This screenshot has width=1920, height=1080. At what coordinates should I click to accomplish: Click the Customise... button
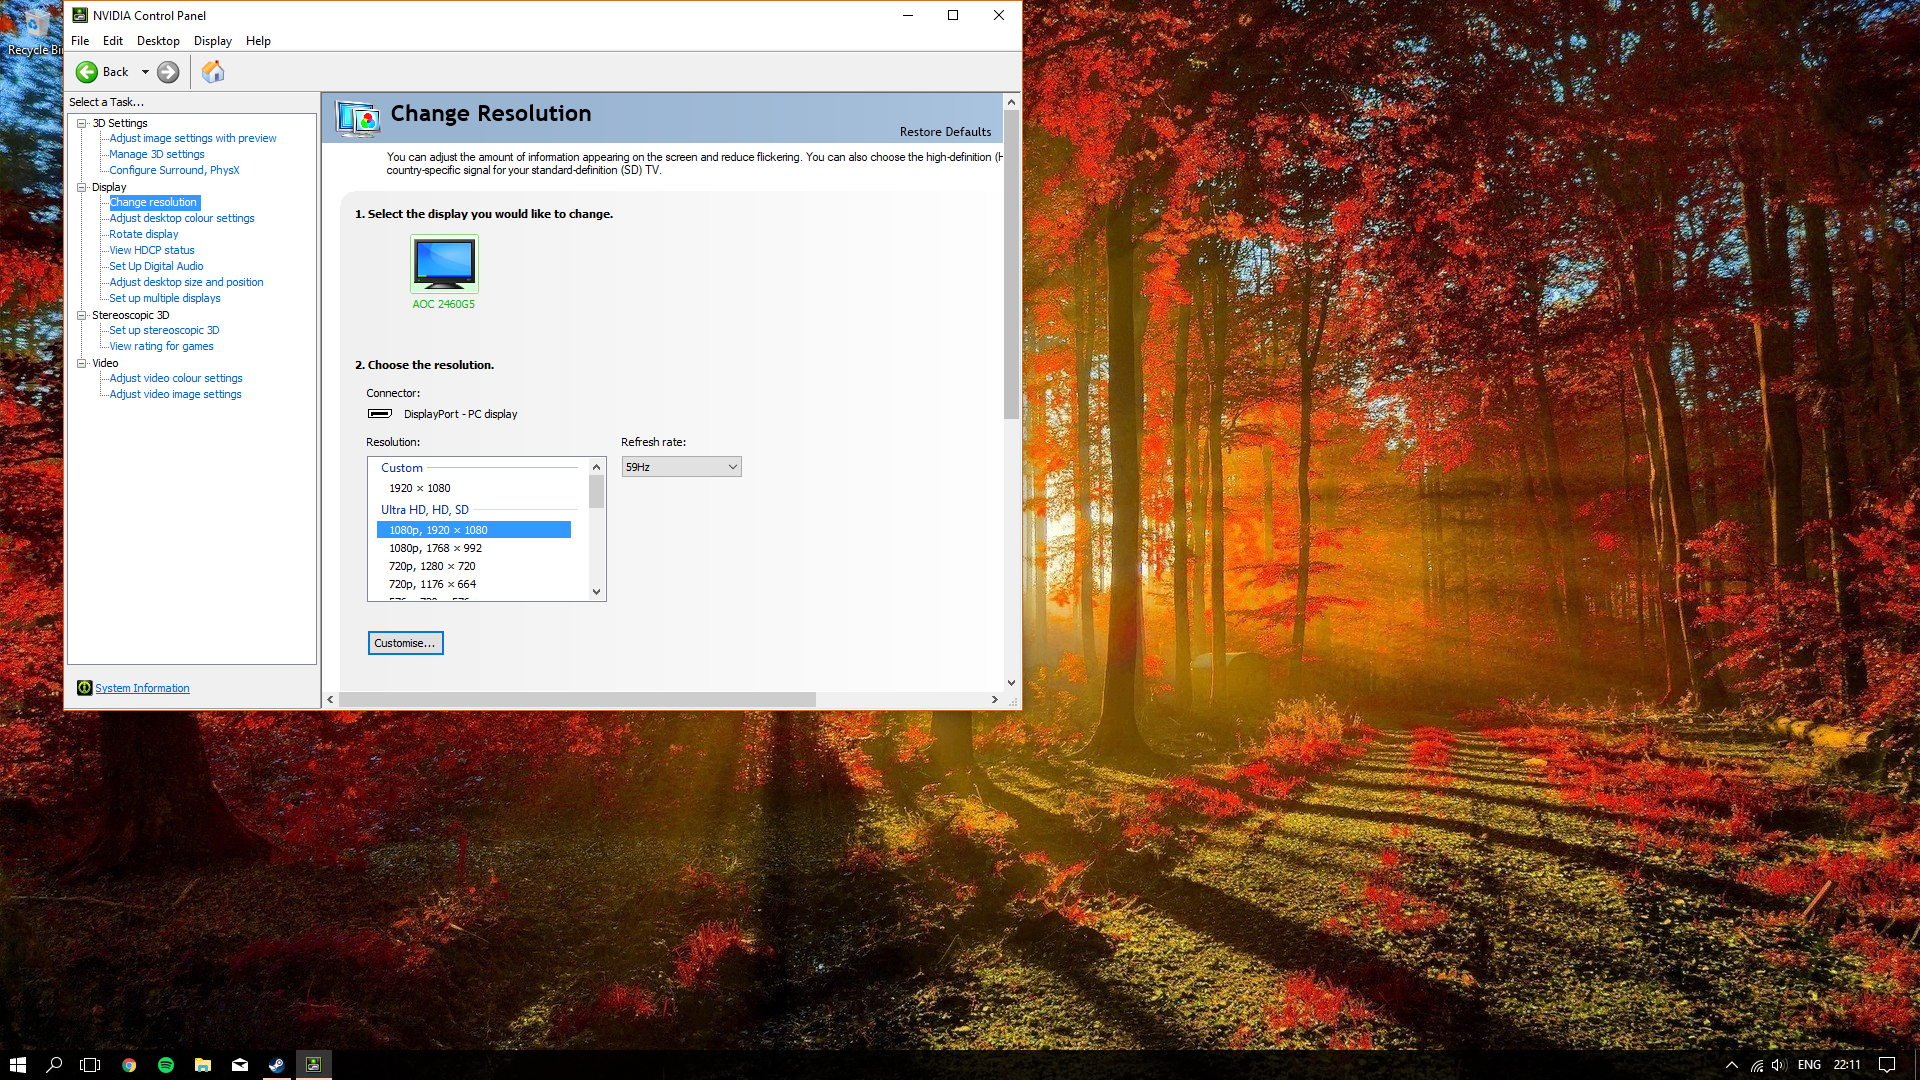click(405, 643)
